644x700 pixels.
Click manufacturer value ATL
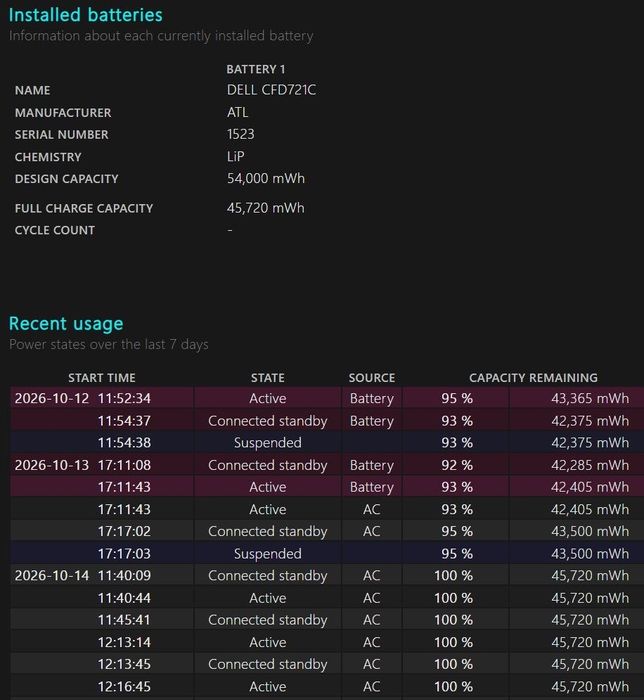(237, 112)
